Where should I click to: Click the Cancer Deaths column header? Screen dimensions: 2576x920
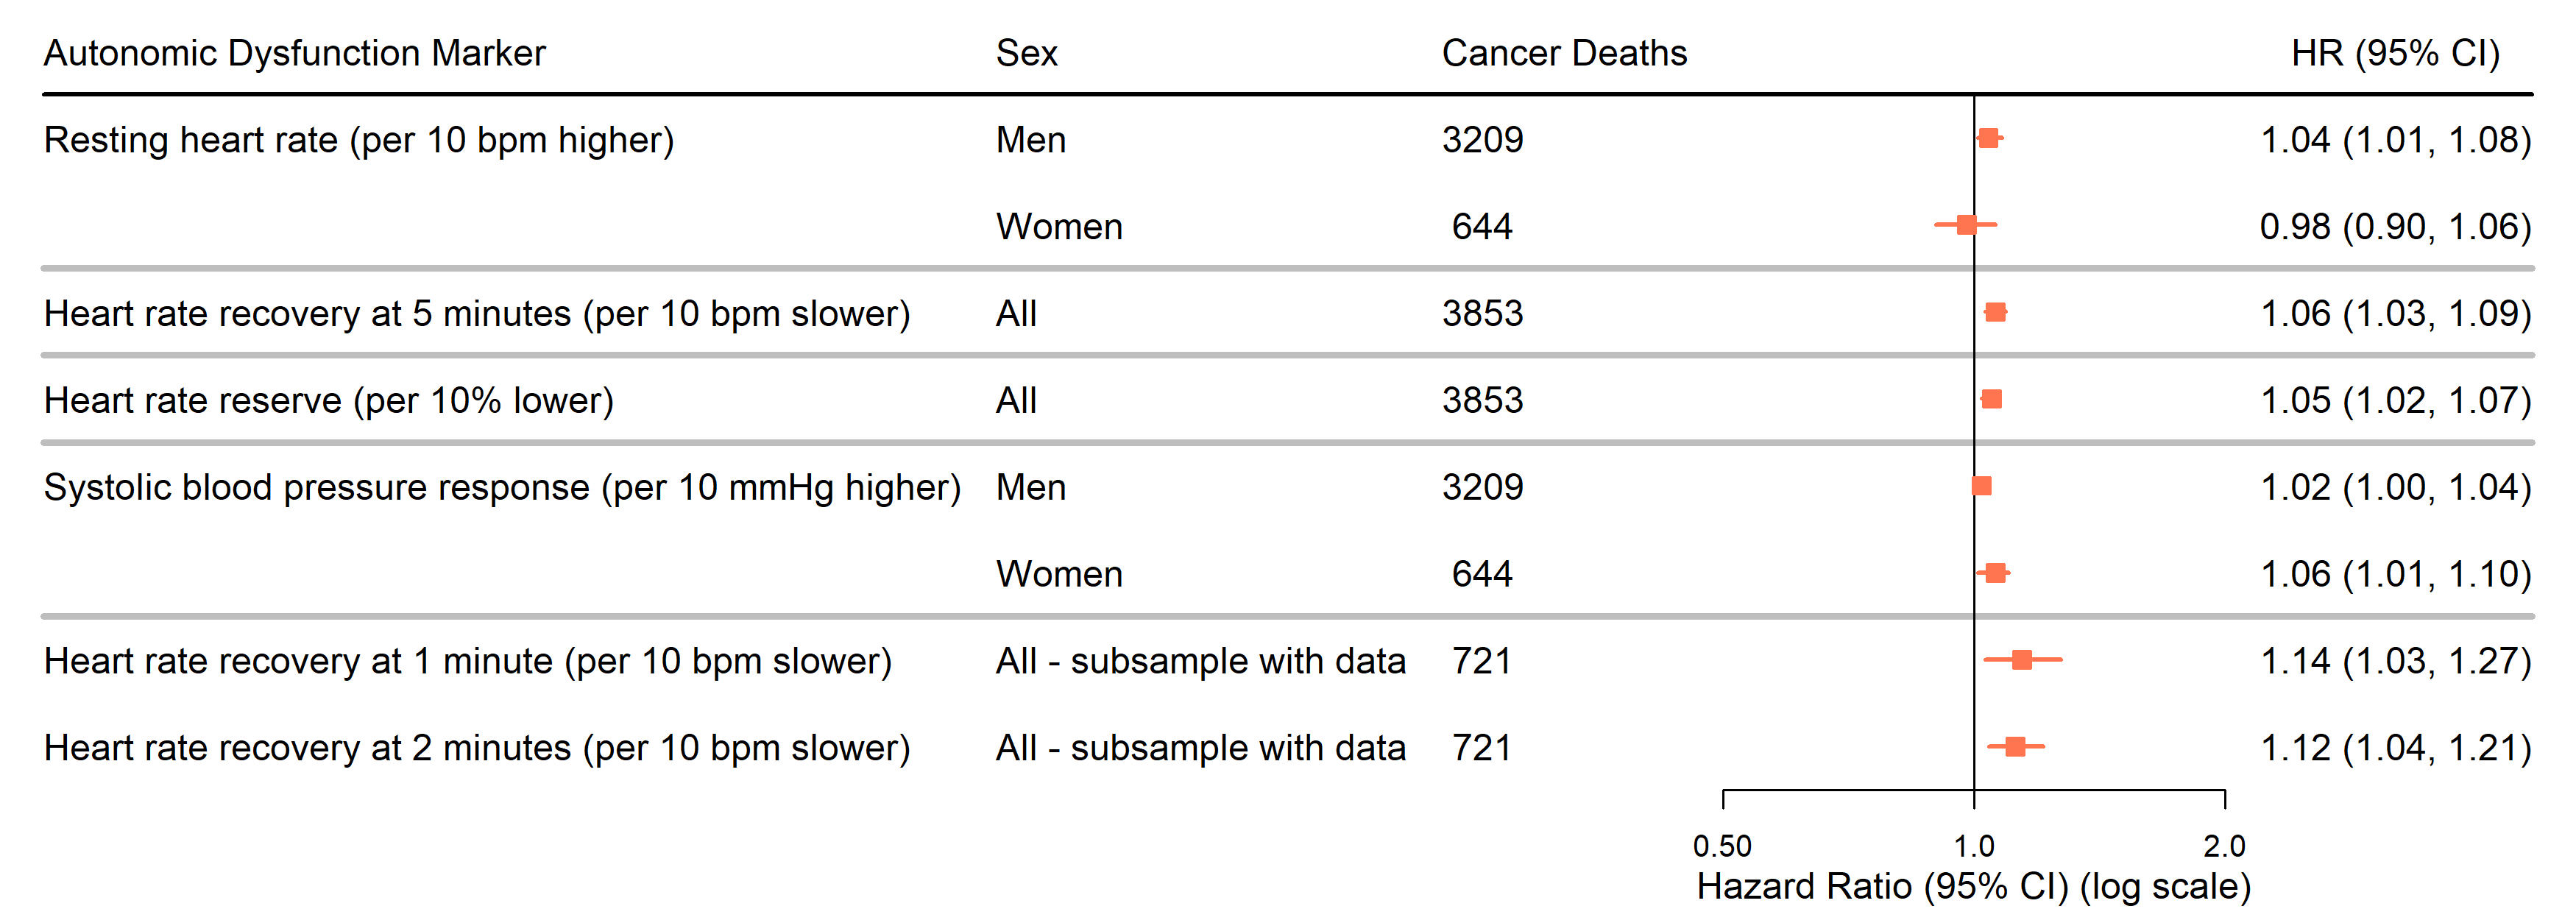tap(1563, 53)
